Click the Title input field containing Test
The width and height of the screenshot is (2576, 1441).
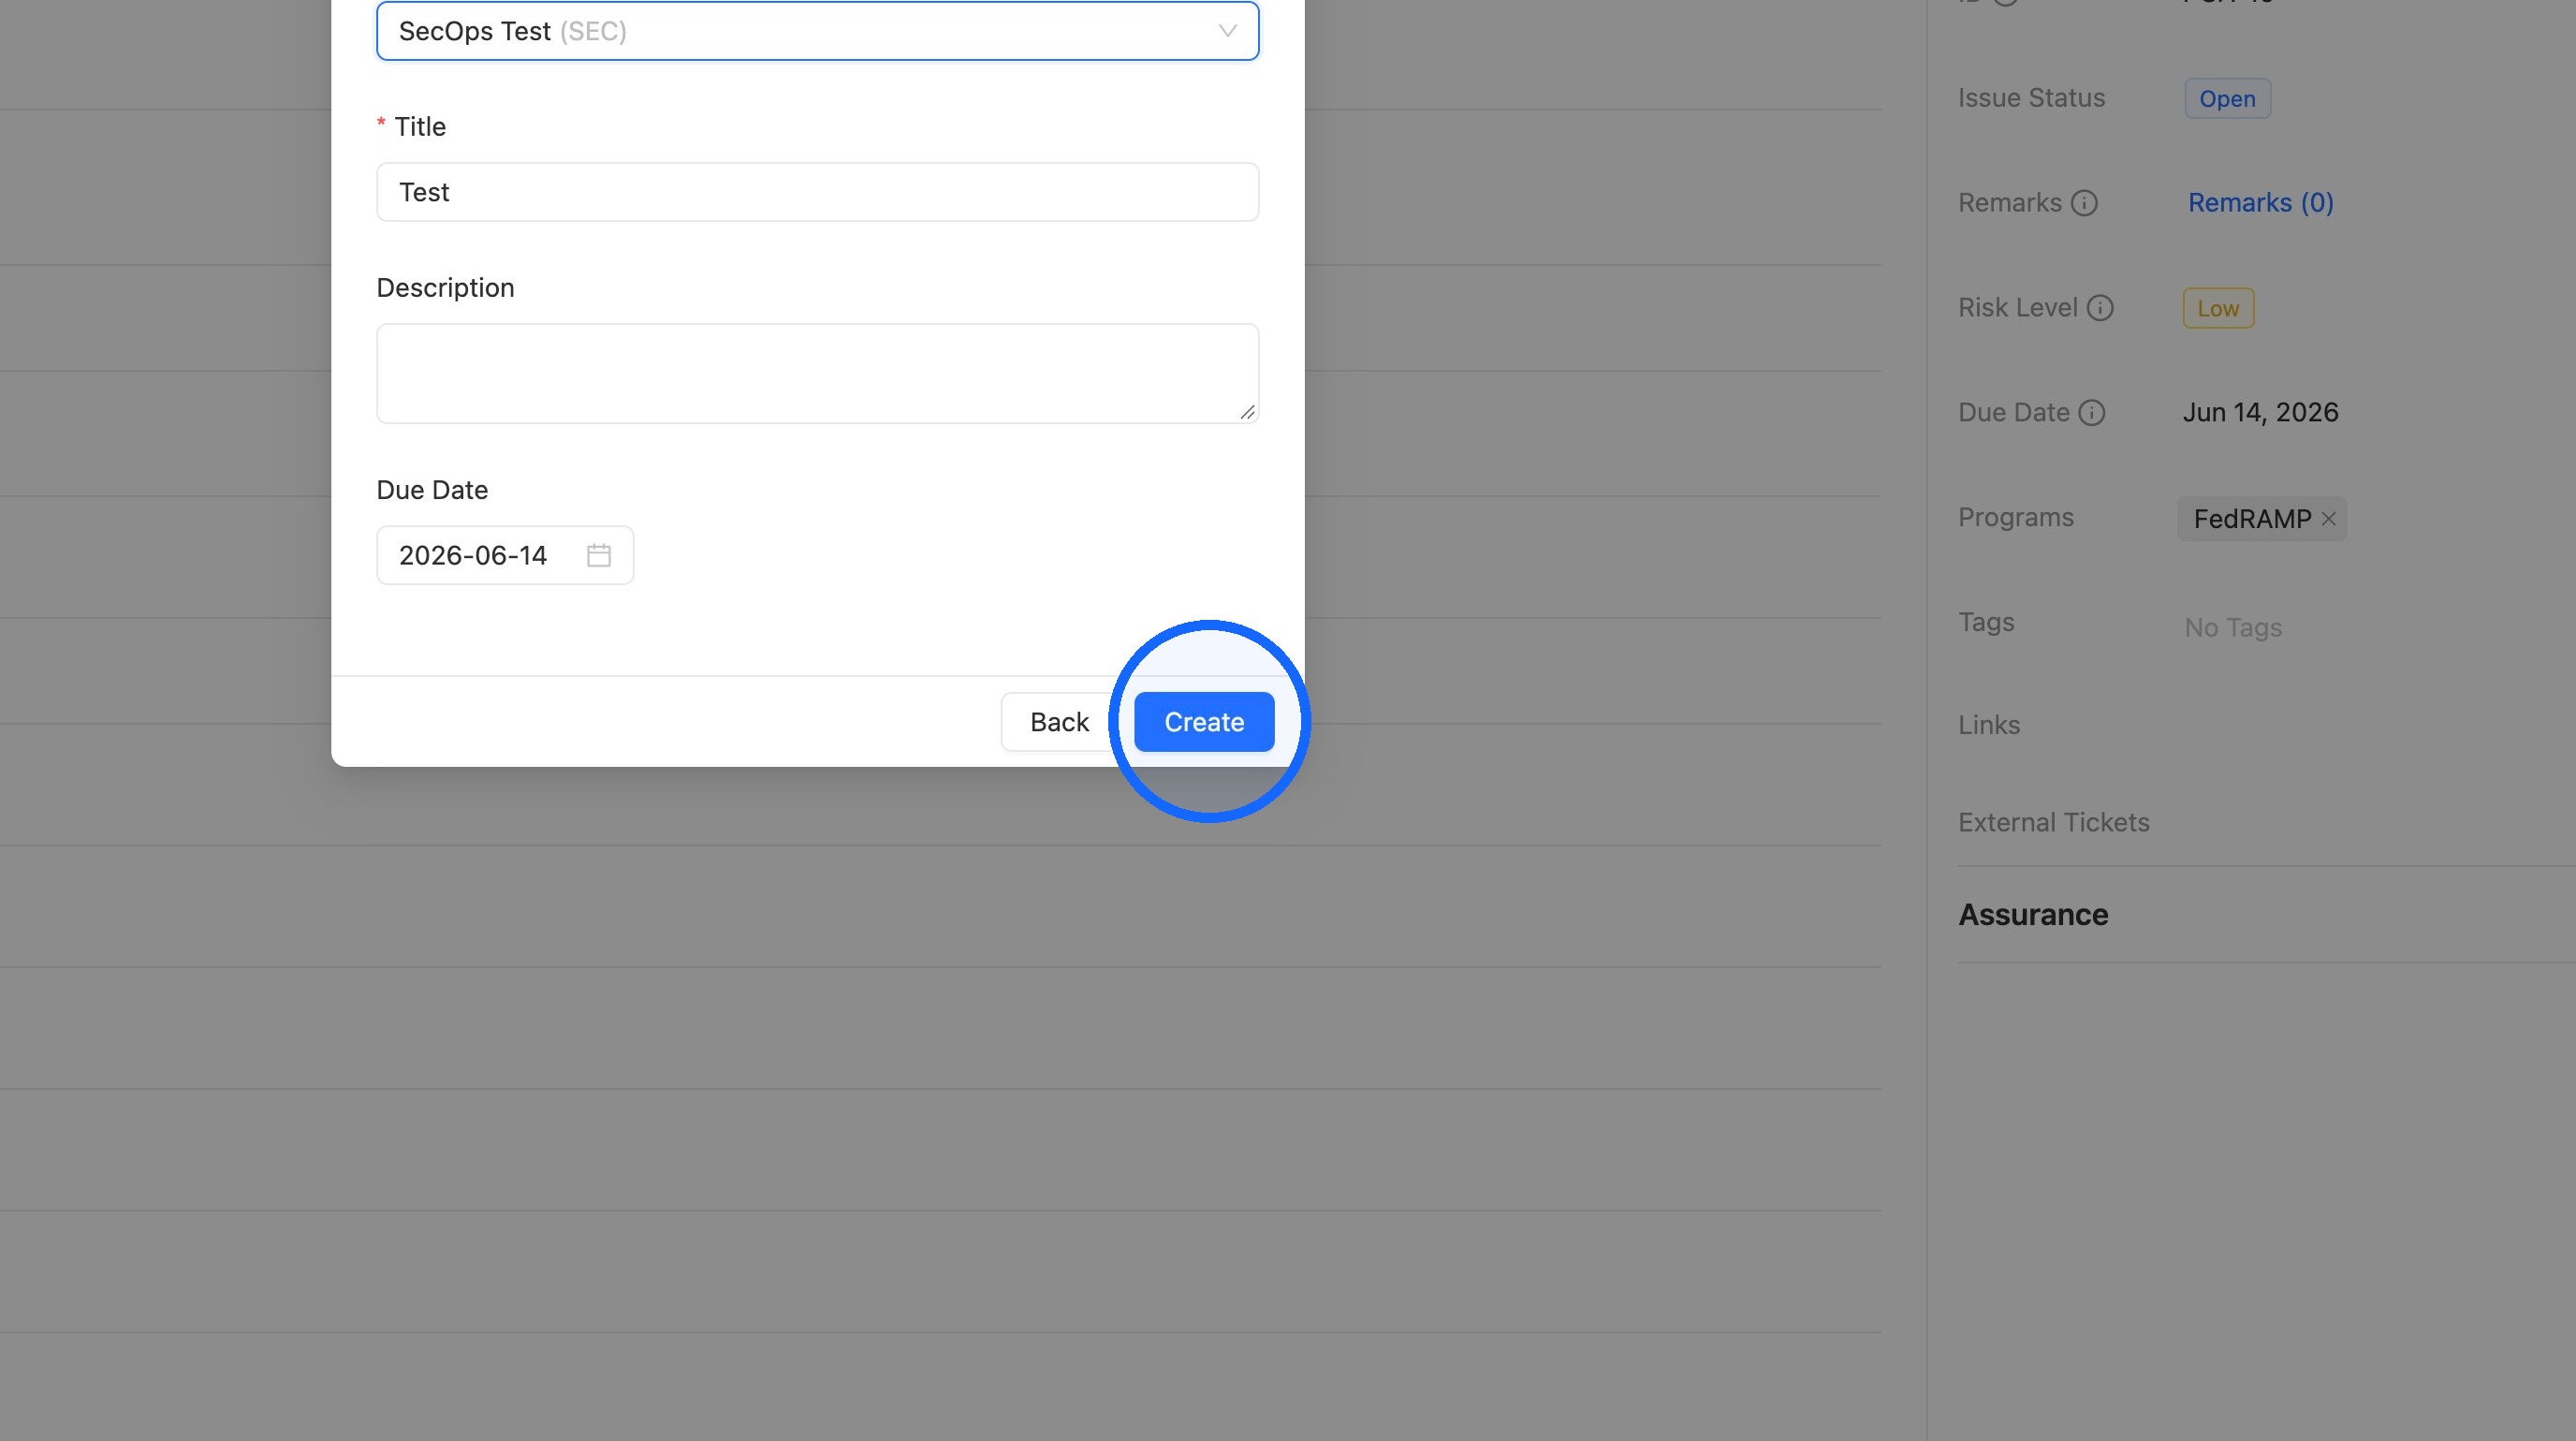click(817, 192)
